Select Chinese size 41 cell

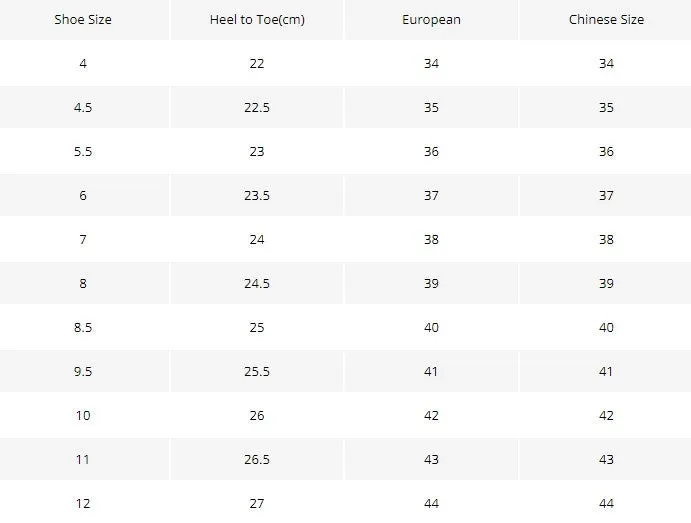(x=606, y=371)
